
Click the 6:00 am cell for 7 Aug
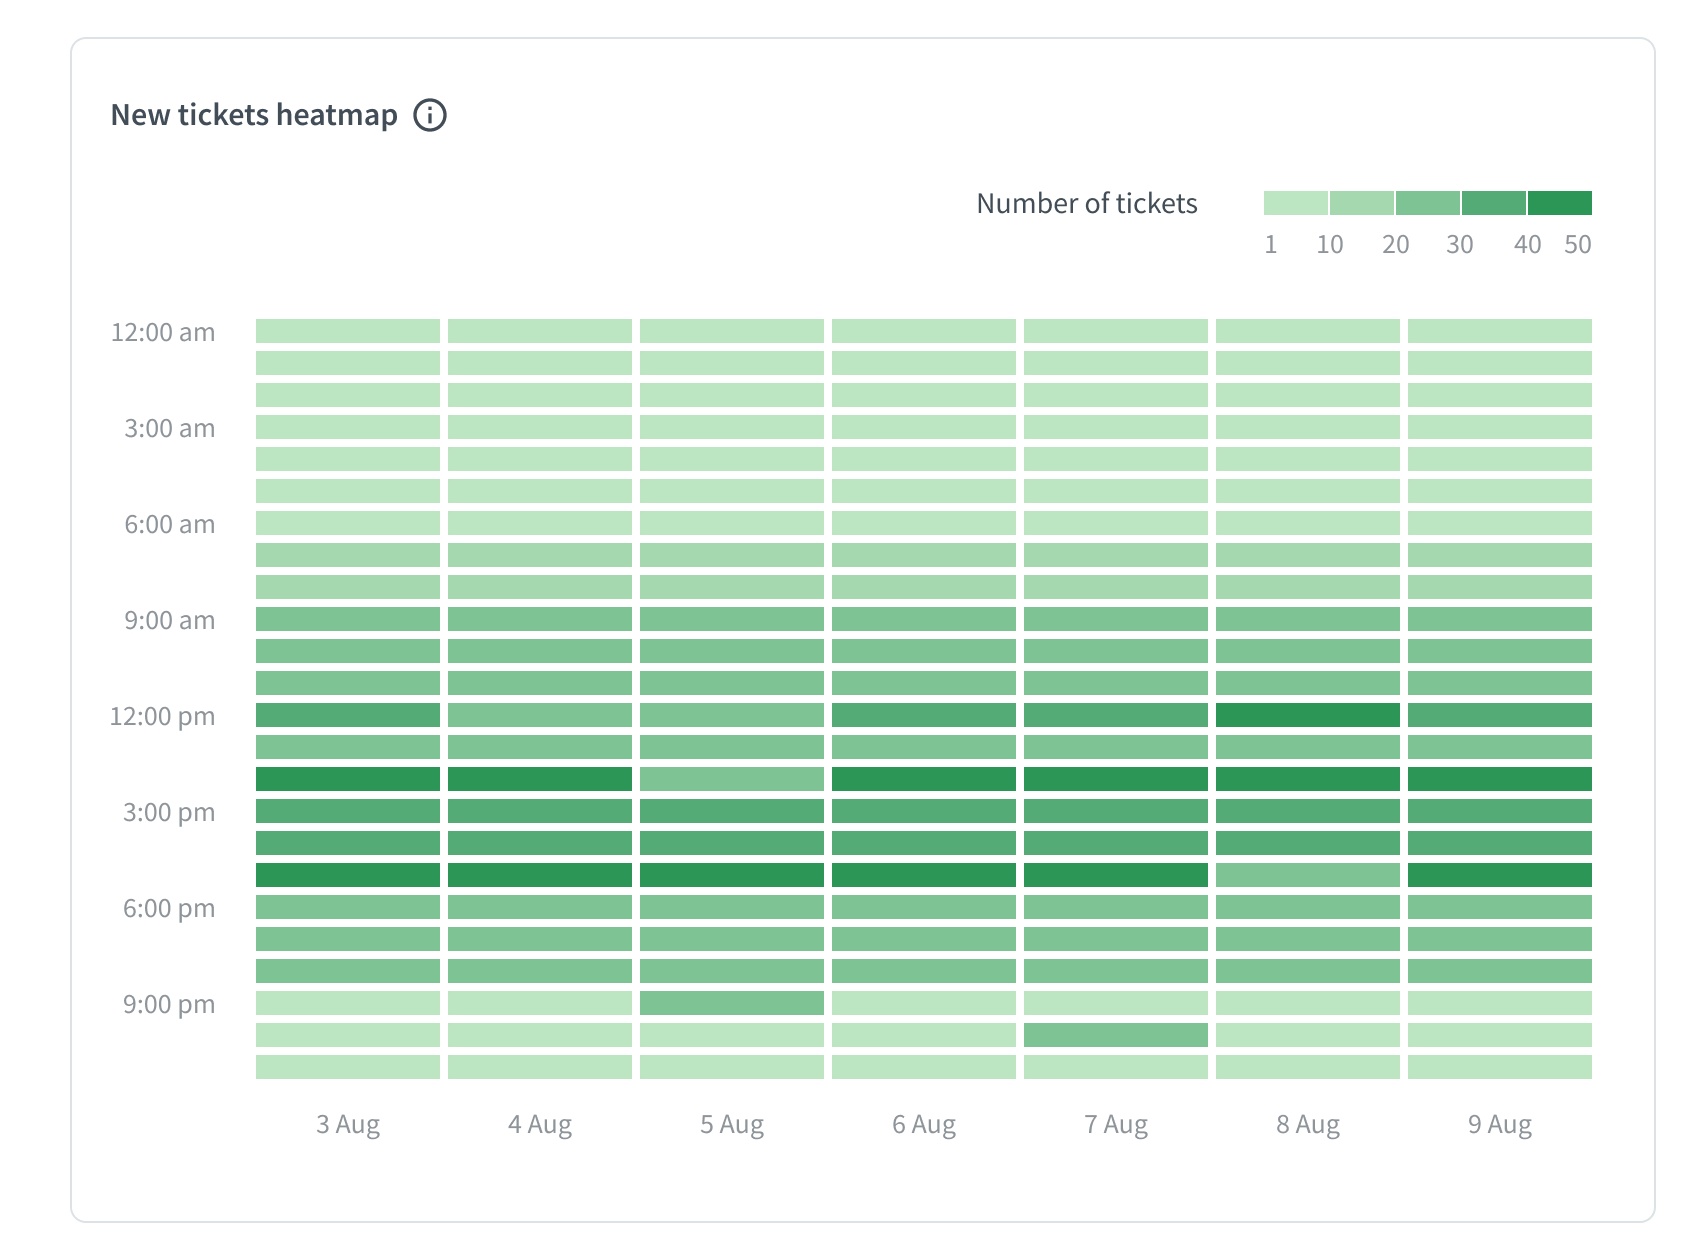(x=1115, y=523)
